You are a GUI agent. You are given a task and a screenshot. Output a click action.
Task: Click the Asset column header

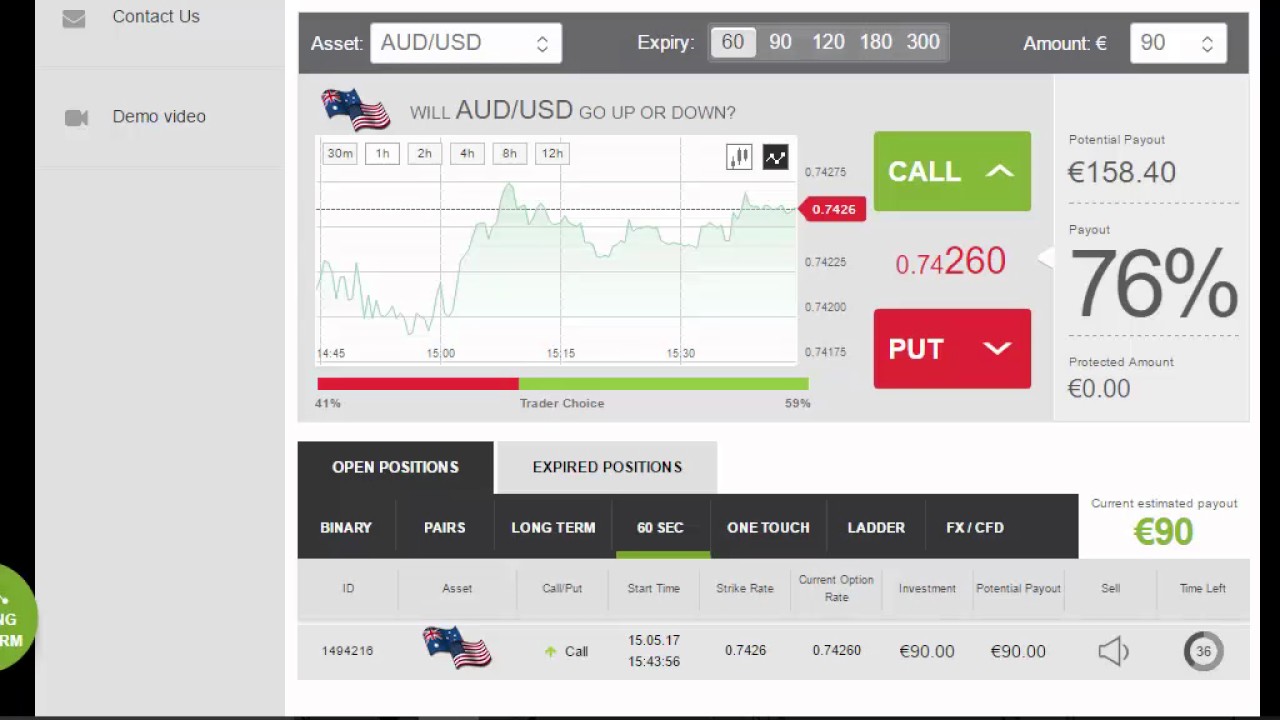(457, 588)
